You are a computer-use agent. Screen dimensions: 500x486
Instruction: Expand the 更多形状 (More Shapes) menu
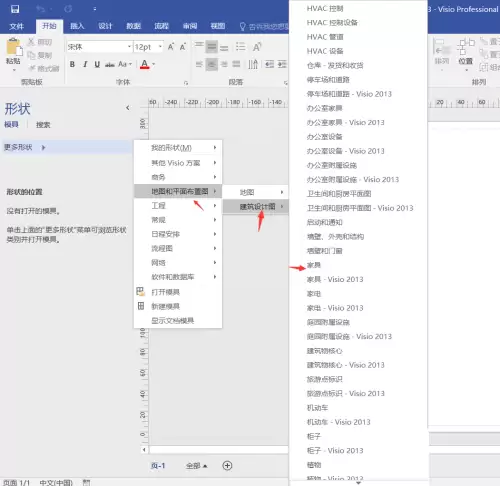(x=67, y=147)
